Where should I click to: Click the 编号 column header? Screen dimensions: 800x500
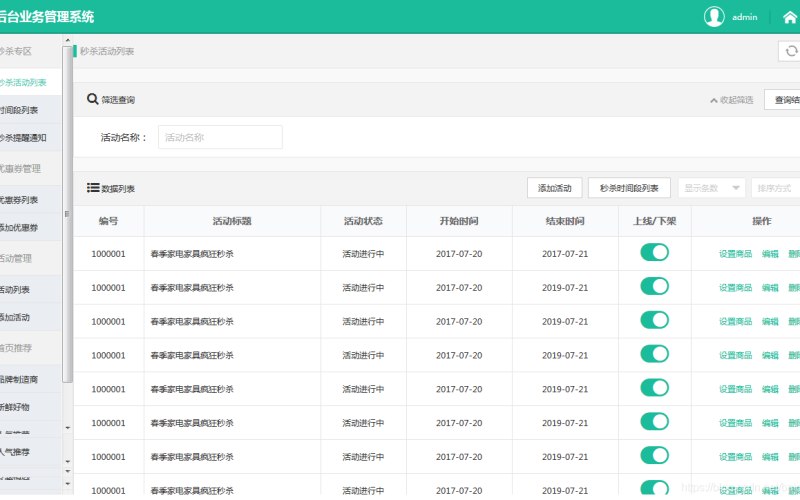108,221
